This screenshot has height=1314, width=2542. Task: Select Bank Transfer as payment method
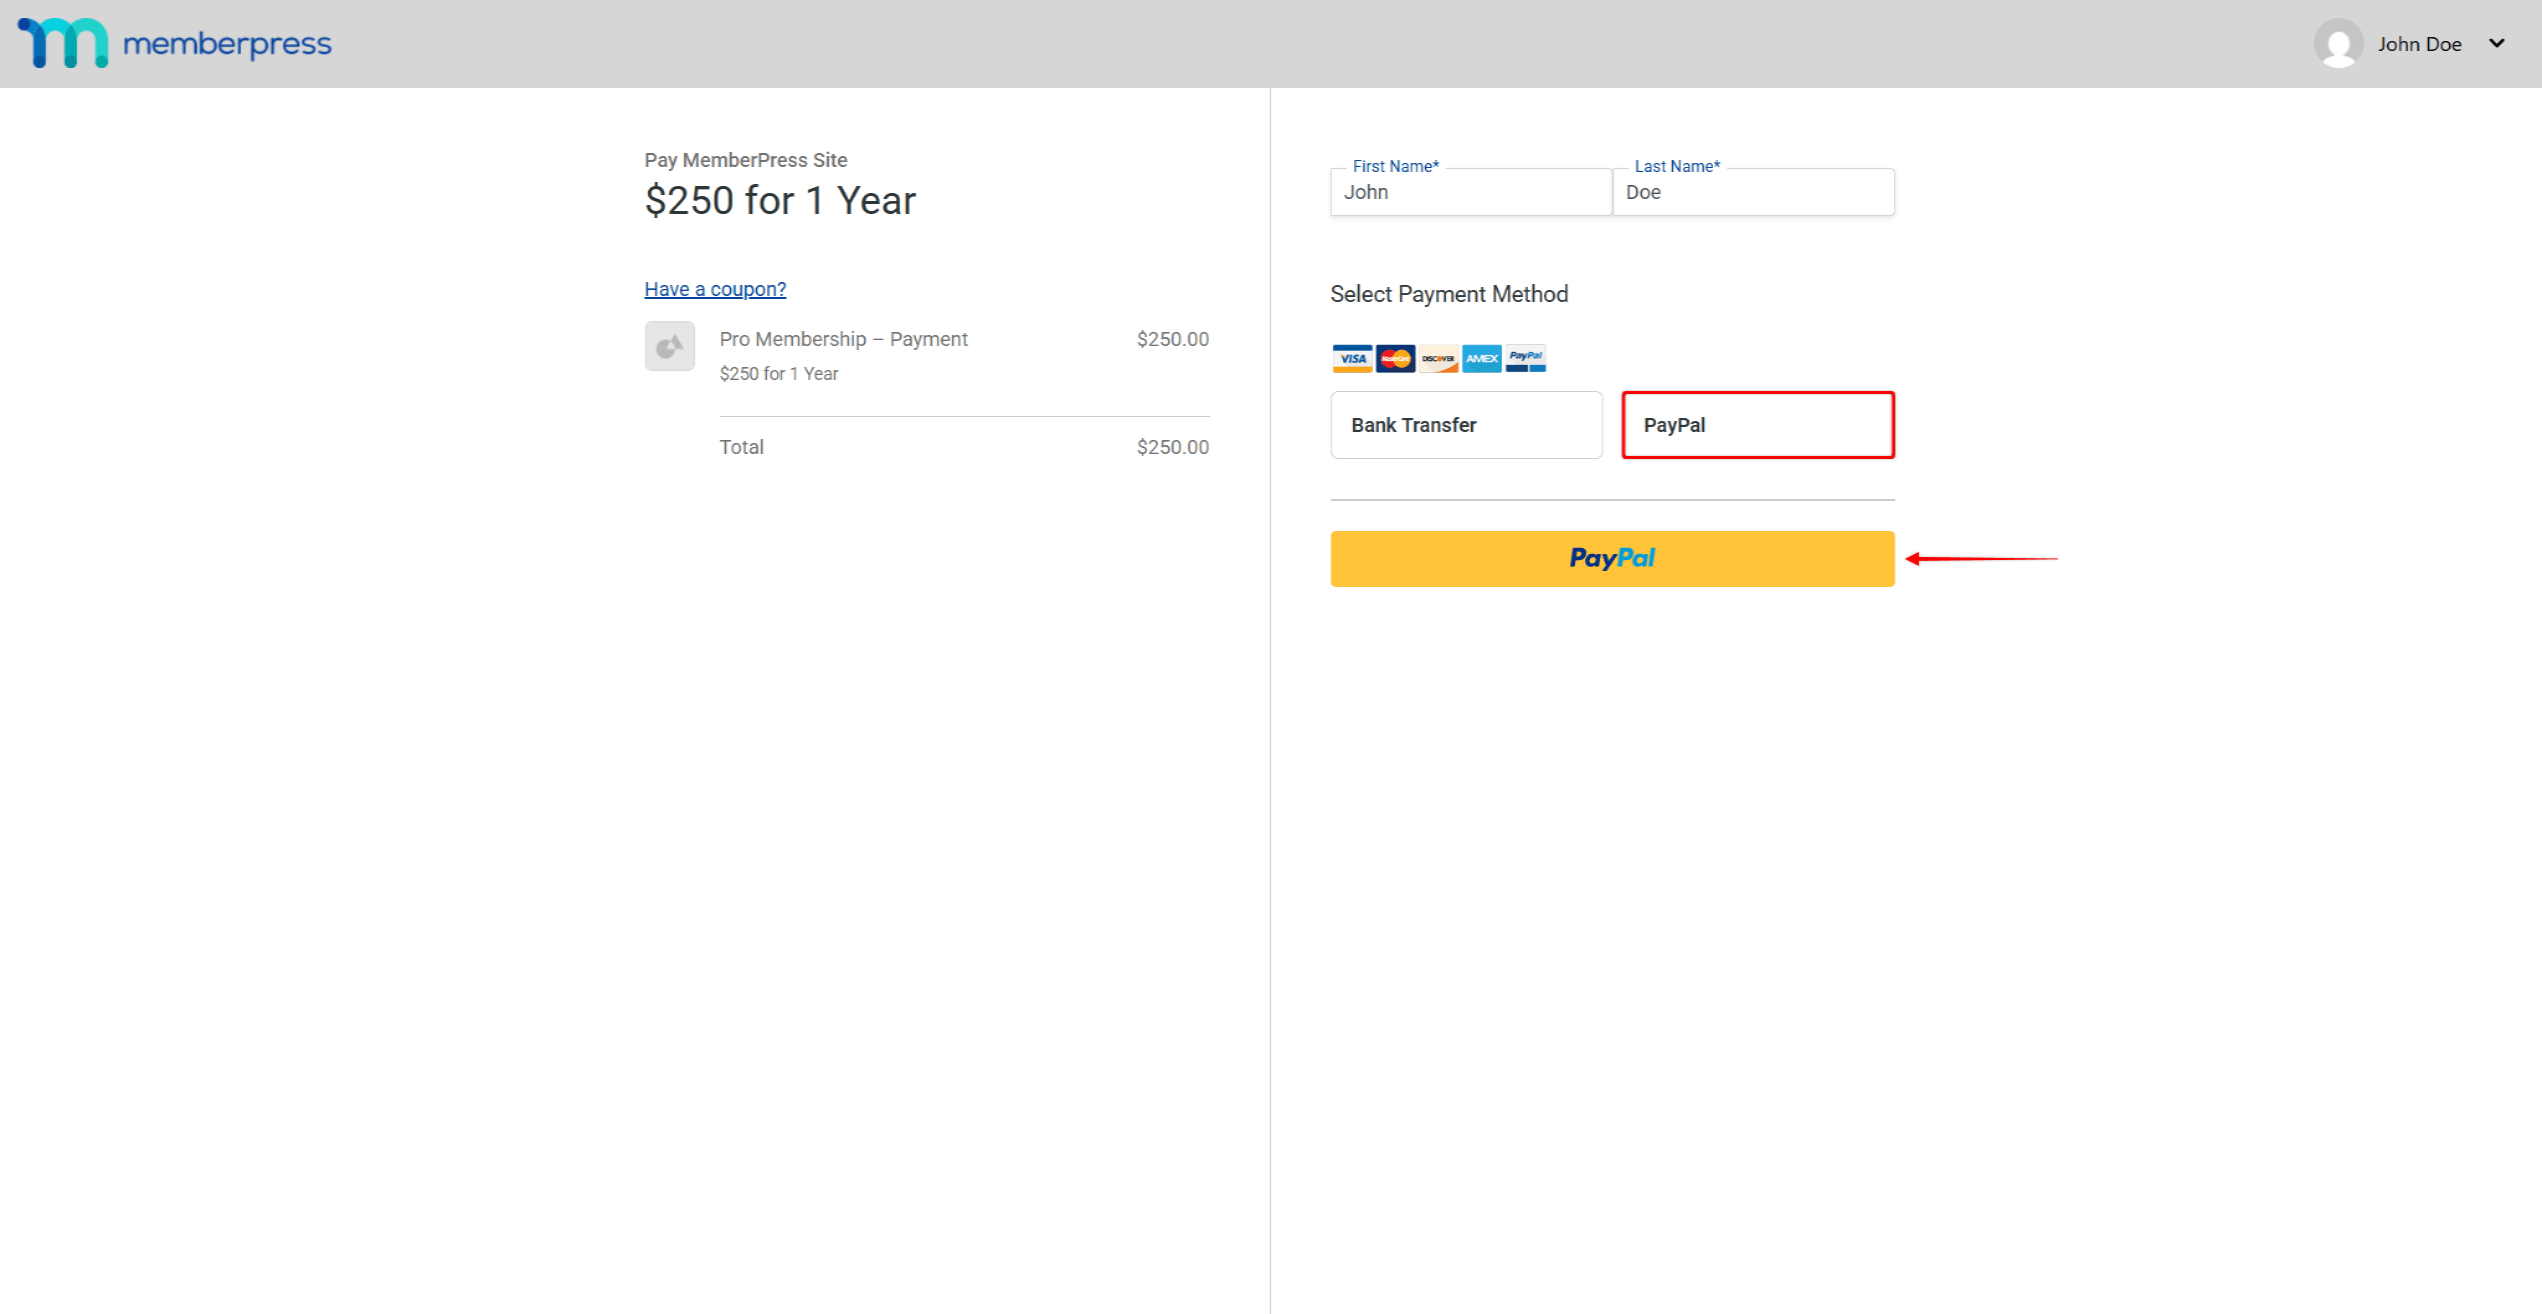point(1466,424)
